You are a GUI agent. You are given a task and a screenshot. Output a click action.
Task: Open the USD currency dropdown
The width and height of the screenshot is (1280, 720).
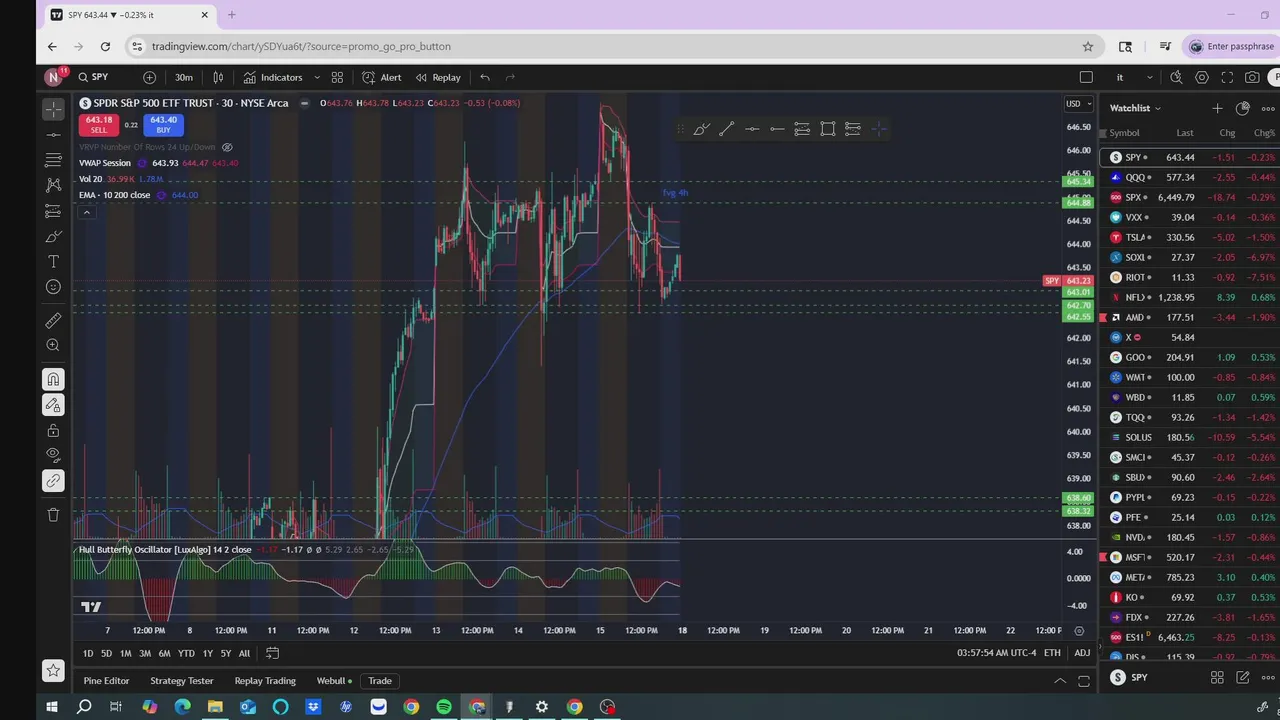1077,103
